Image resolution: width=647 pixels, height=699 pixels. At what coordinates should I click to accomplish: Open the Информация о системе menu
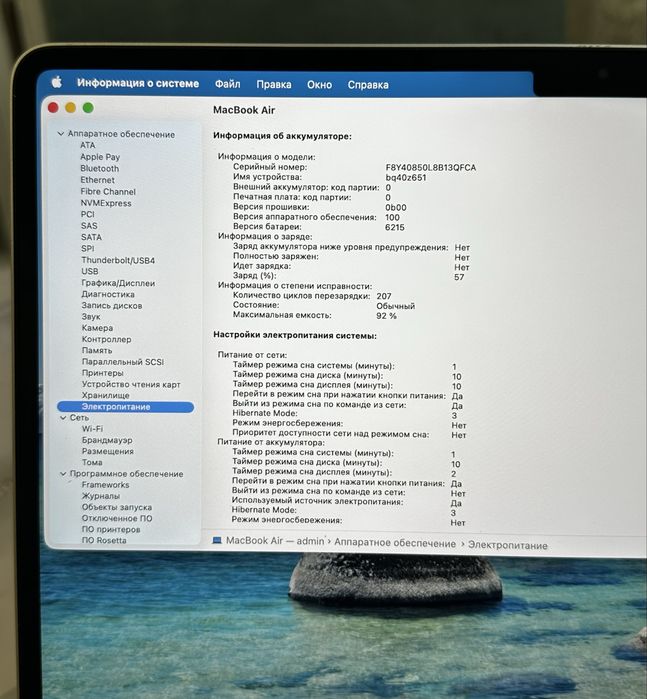[x=138, y=83]
